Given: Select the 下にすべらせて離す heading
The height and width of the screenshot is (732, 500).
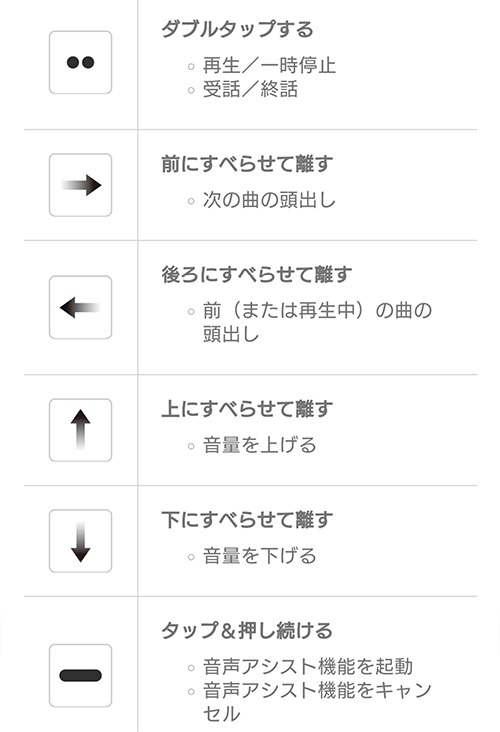Looking at the screenshot, I should tap(247, 520).
